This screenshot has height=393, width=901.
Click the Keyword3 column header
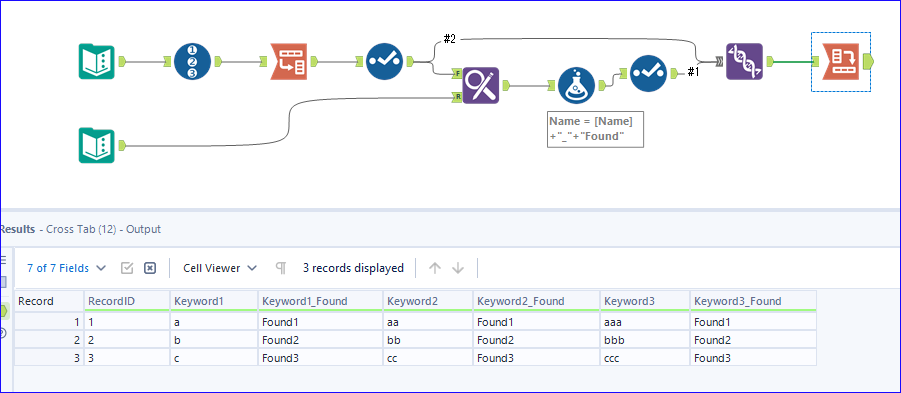[645, 301]
